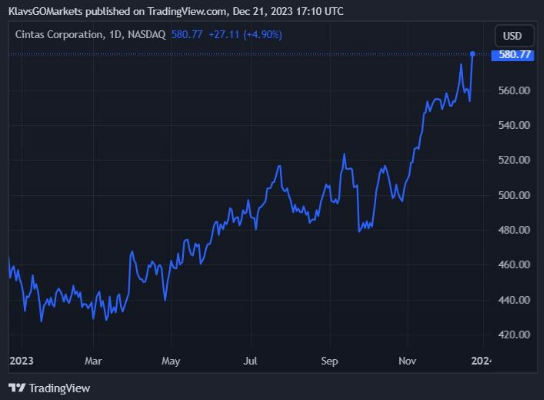Click the 460.00 price axis label
This screenshot has width=544, height=400.
pyautogui.click(x=514, y=265)
